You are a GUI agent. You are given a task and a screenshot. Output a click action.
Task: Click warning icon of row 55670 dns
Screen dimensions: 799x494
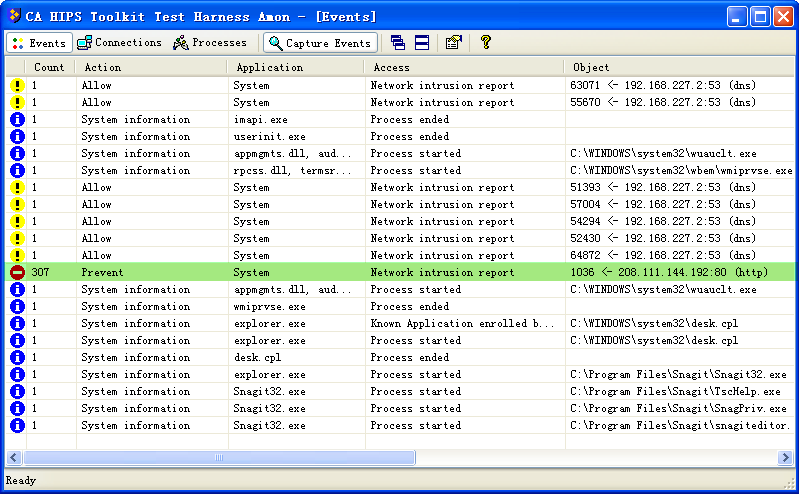(x=17, y=102)
